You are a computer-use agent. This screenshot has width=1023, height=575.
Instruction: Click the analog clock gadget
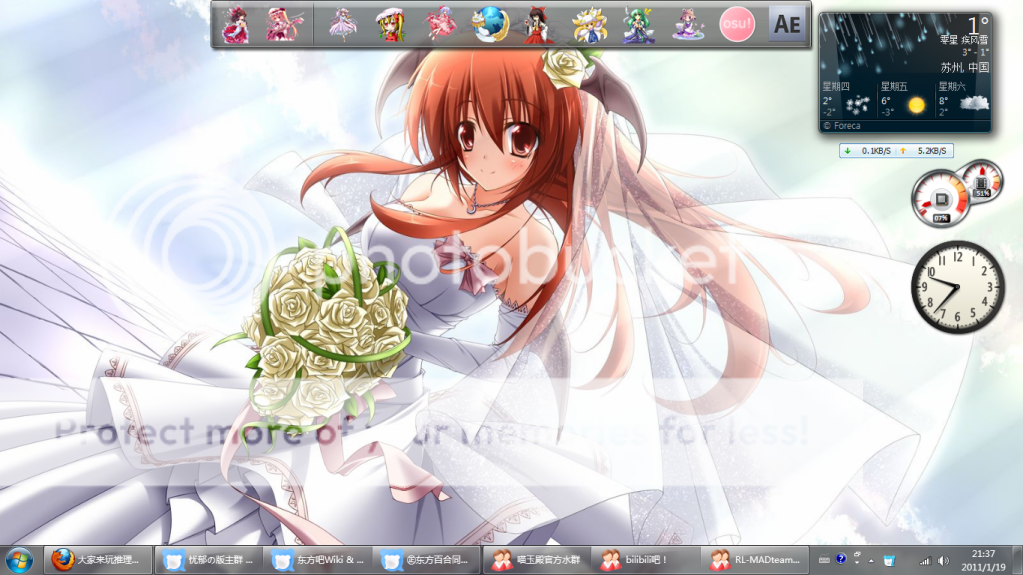point(957,286)
